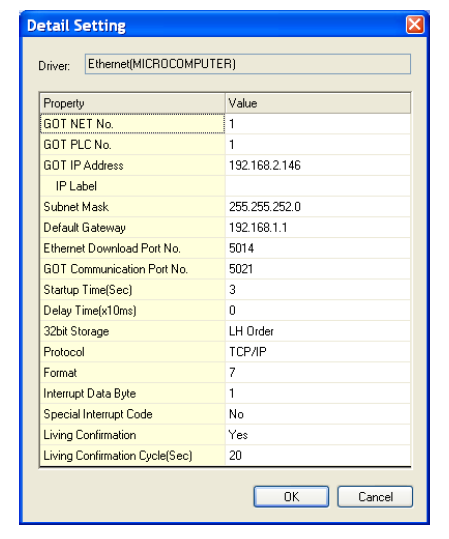449x539 pixels.
Task: Edit Ethernet Download Port No. value 5014
Action: (318, 248)
